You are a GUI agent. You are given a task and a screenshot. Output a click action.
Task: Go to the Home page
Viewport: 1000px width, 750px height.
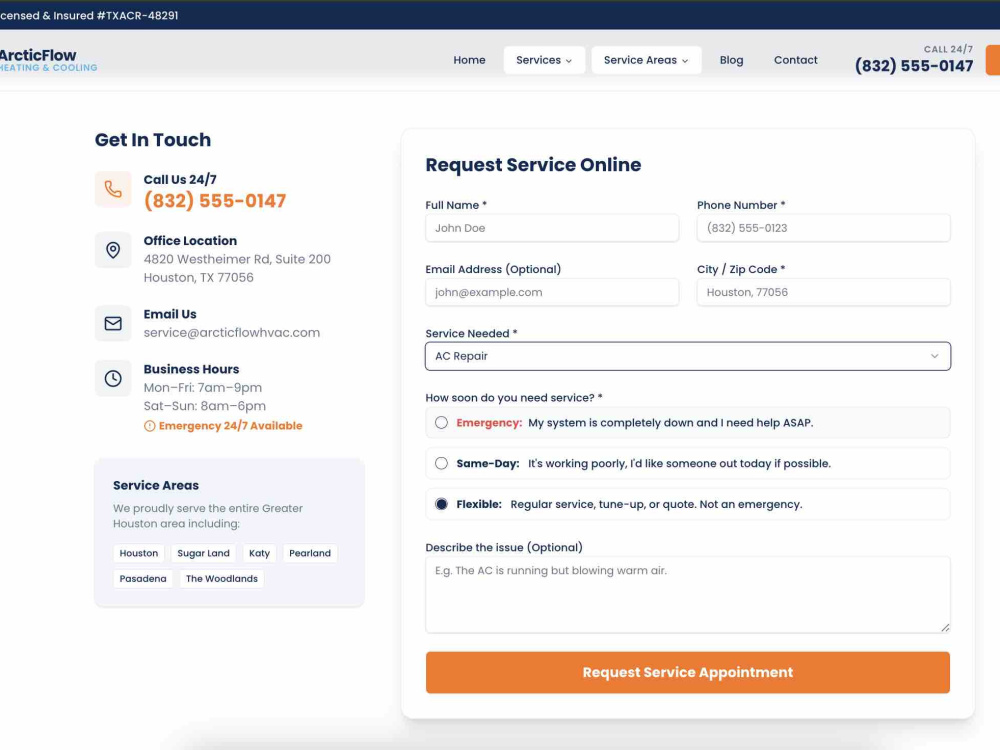pyautogui.click(x=469, y=60)
